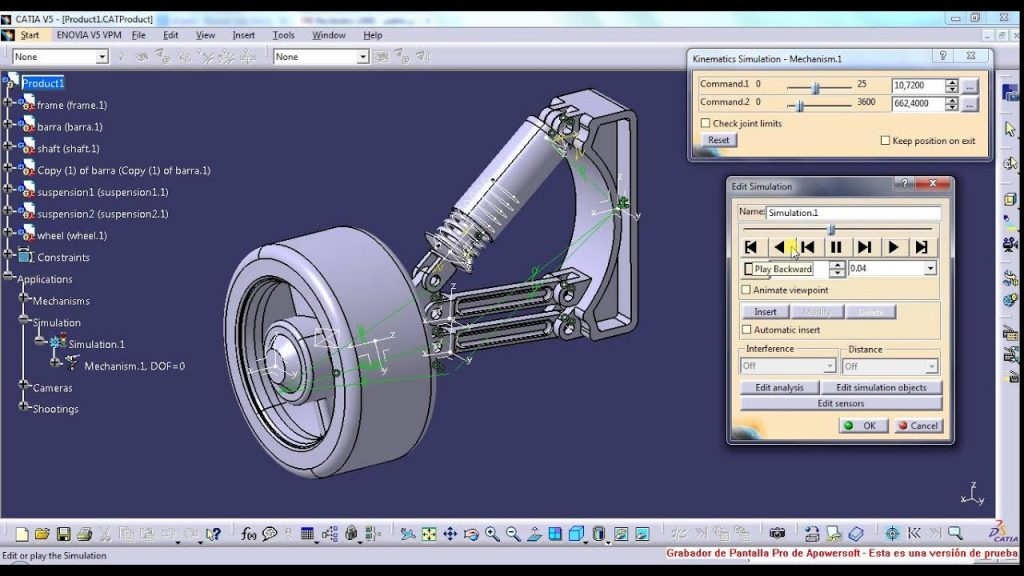Viewport: 1024px width, 576px height.
Task: Open the first None dropdown in toolbar
Action: (102, 57)
